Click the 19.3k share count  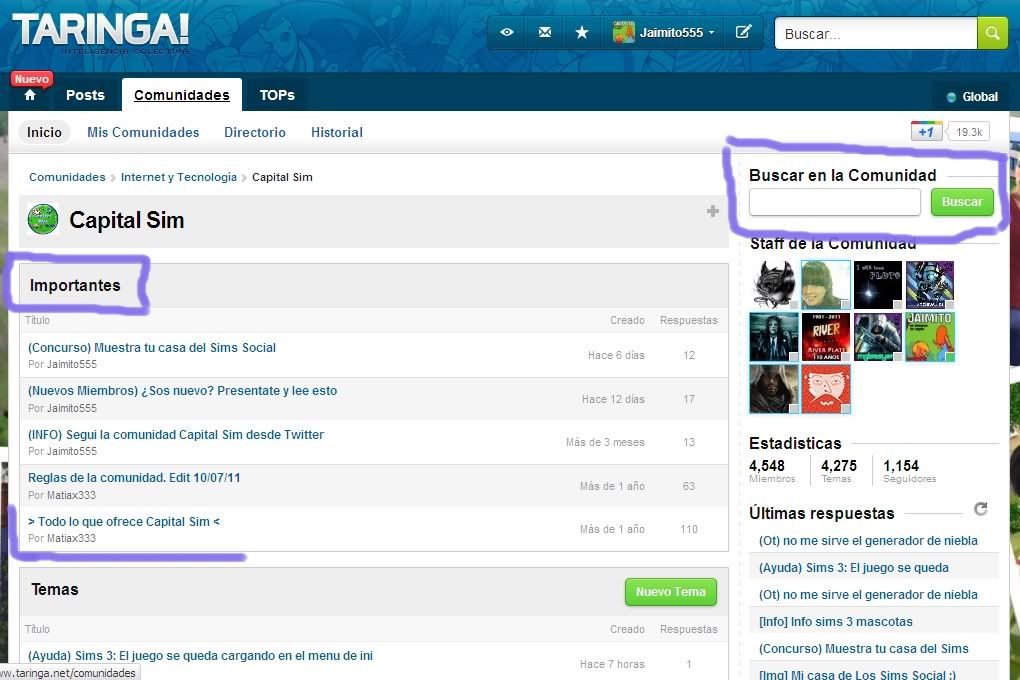click(969, 131)
